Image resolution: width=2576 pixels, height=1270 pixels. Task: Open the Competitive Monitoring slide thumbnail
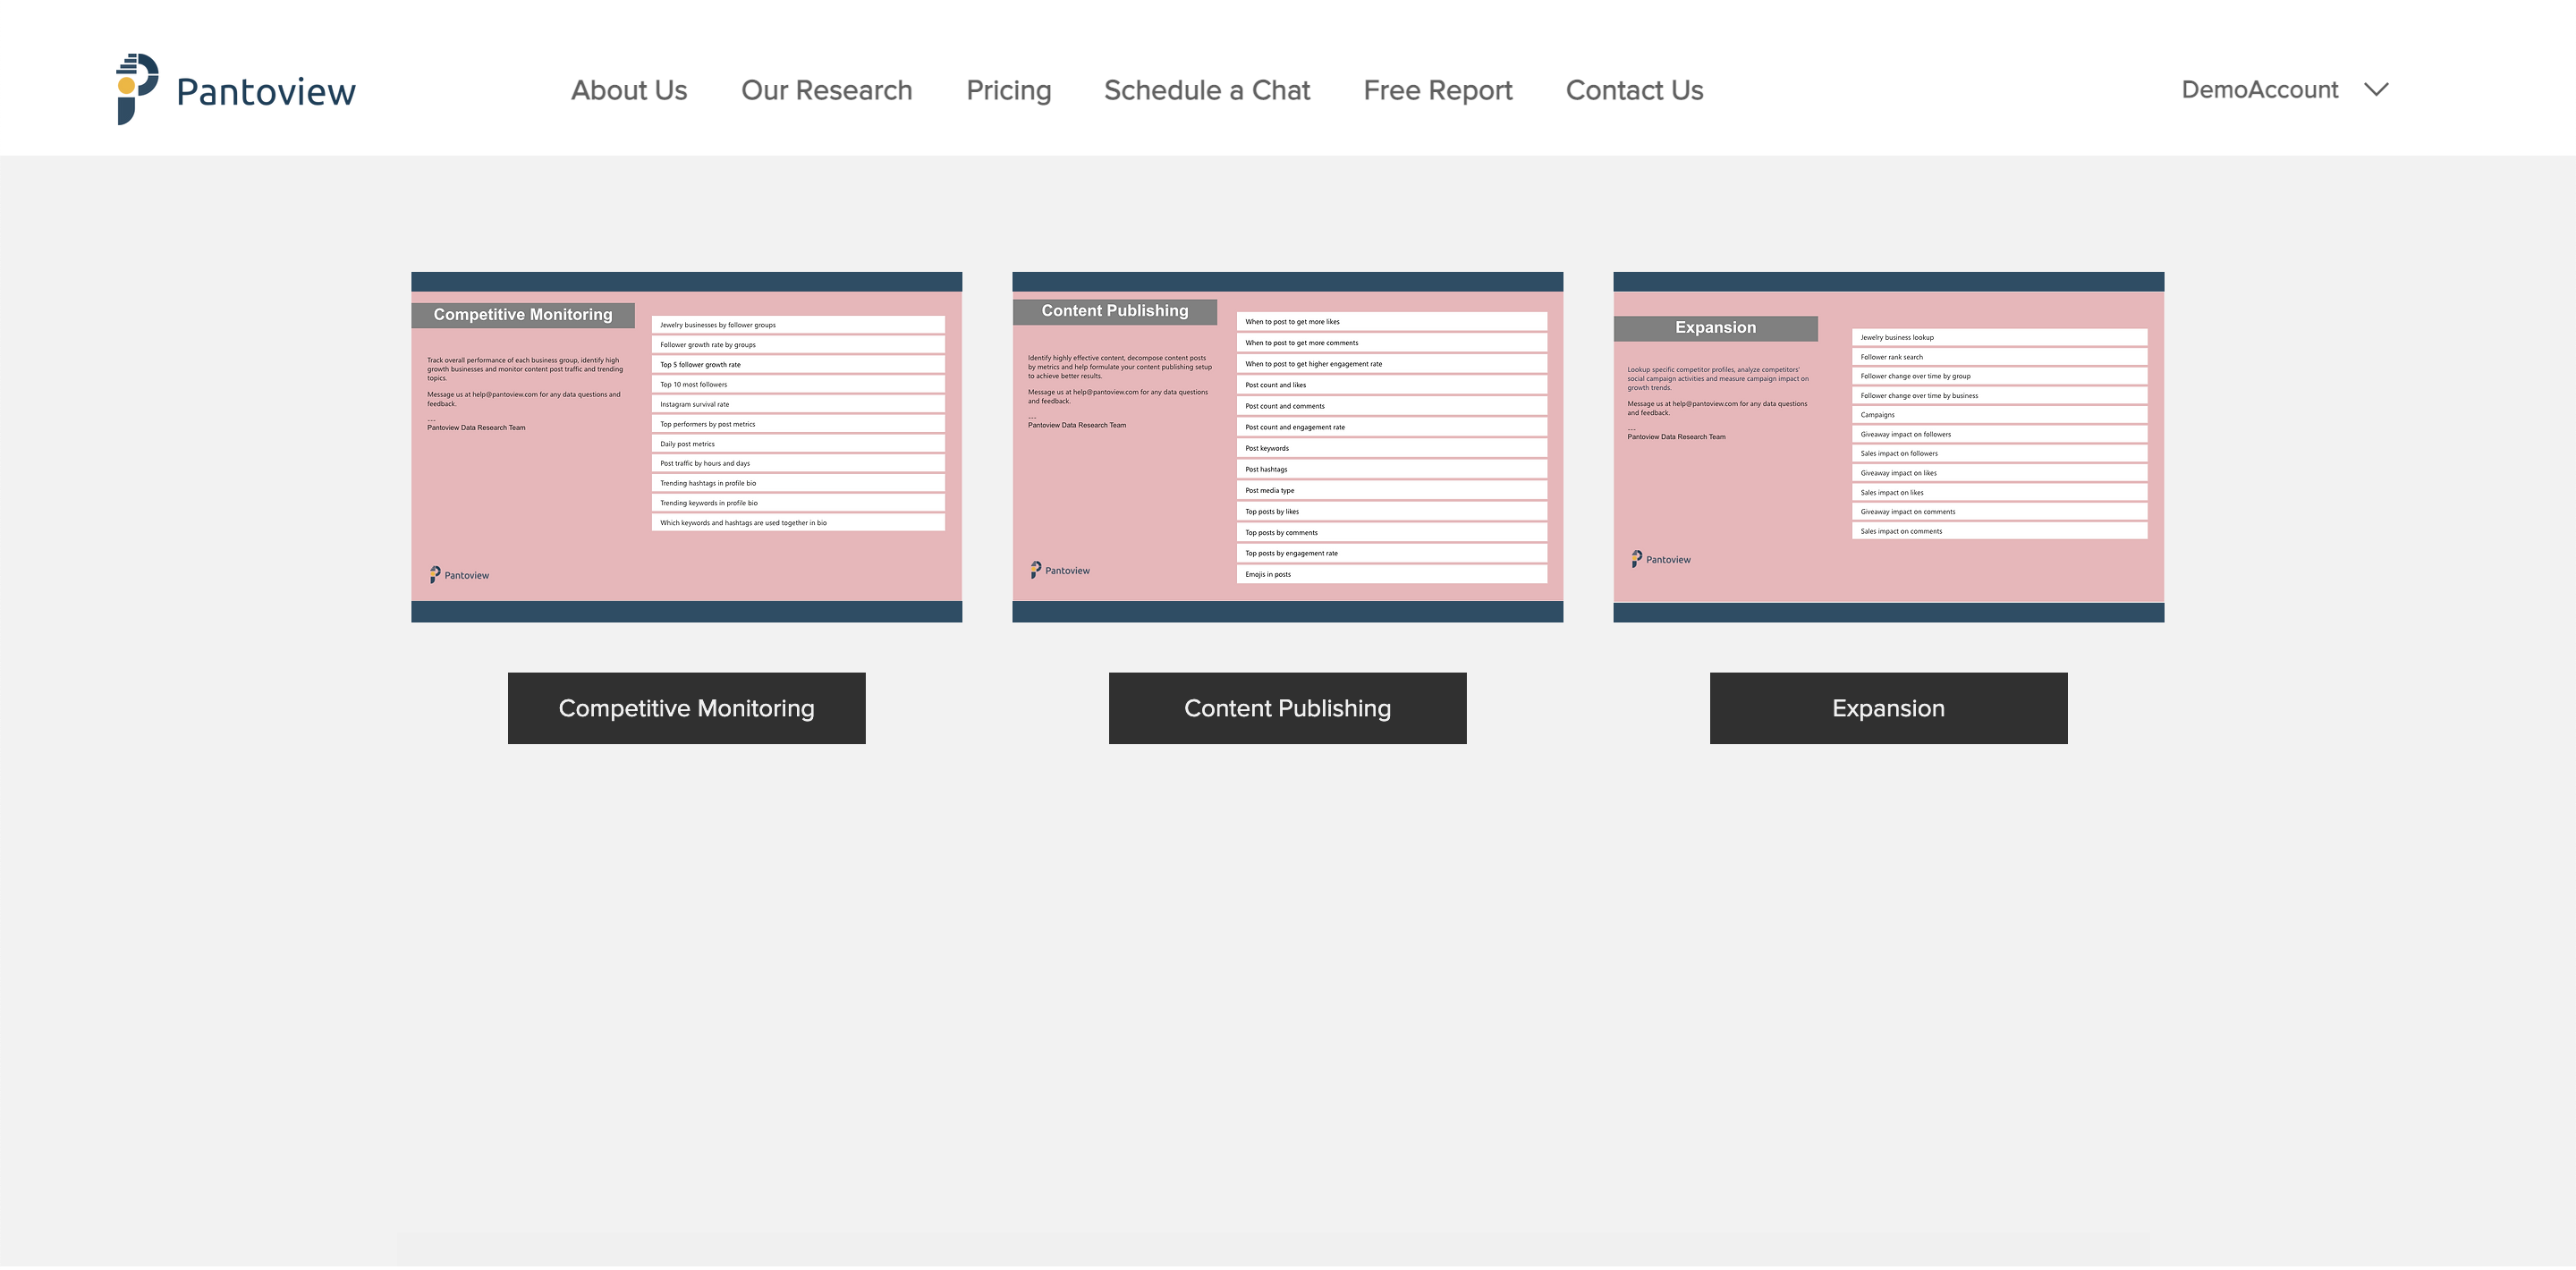(x=686, y=446)
